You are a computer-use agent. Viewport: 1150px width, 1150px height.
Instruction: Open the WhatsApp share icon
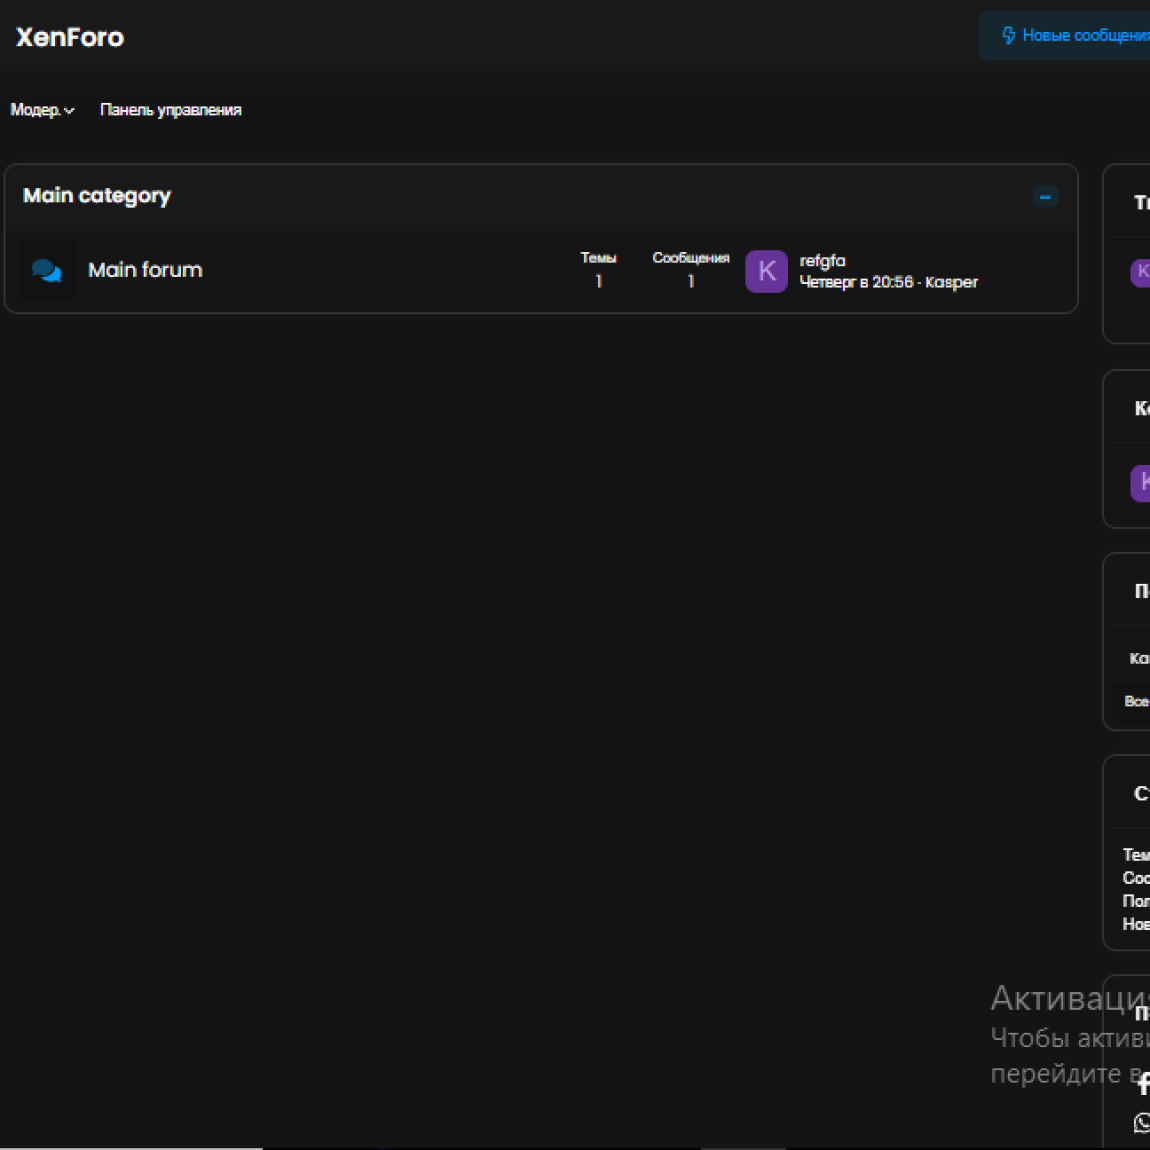coord(1142,1123)
